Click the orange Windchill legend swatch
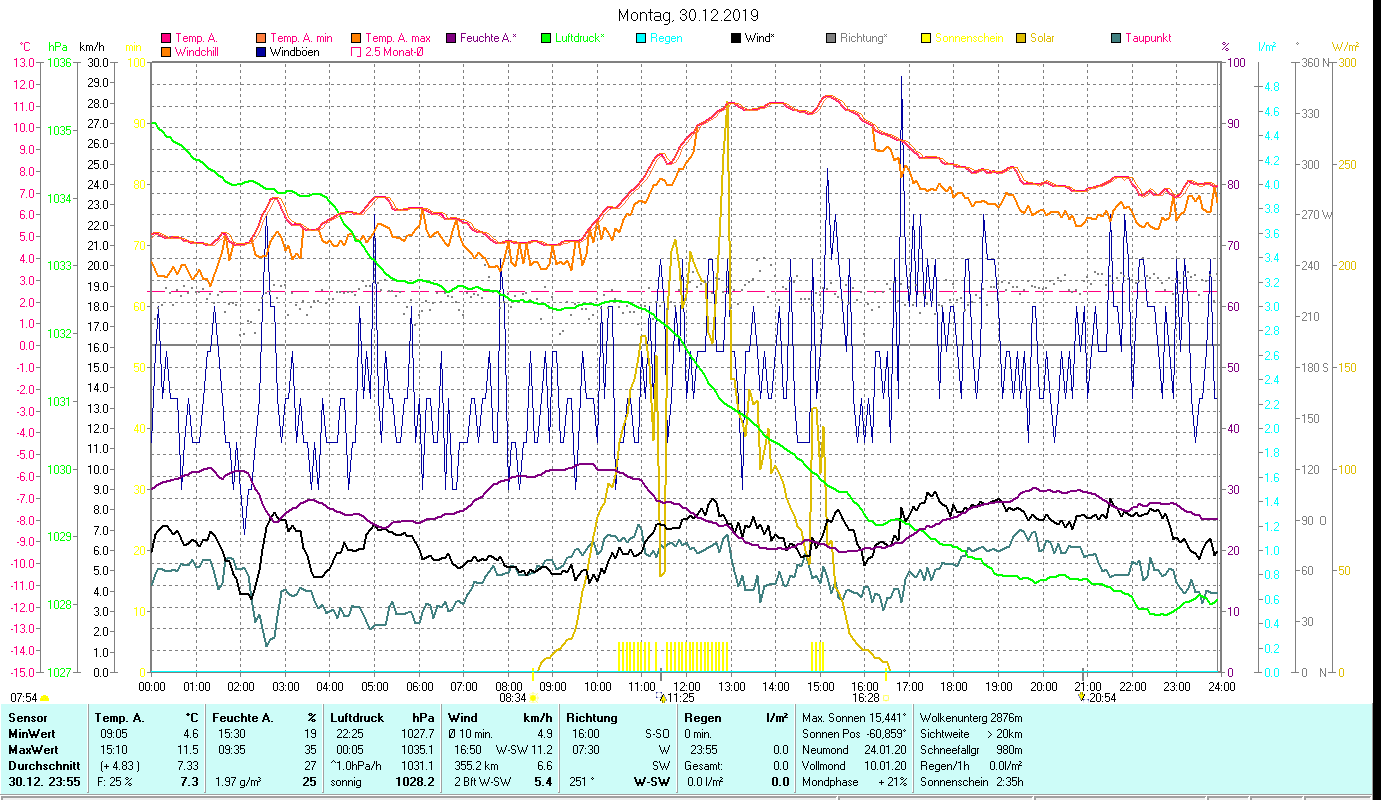1381x800 pixels. tap(166, 52)
